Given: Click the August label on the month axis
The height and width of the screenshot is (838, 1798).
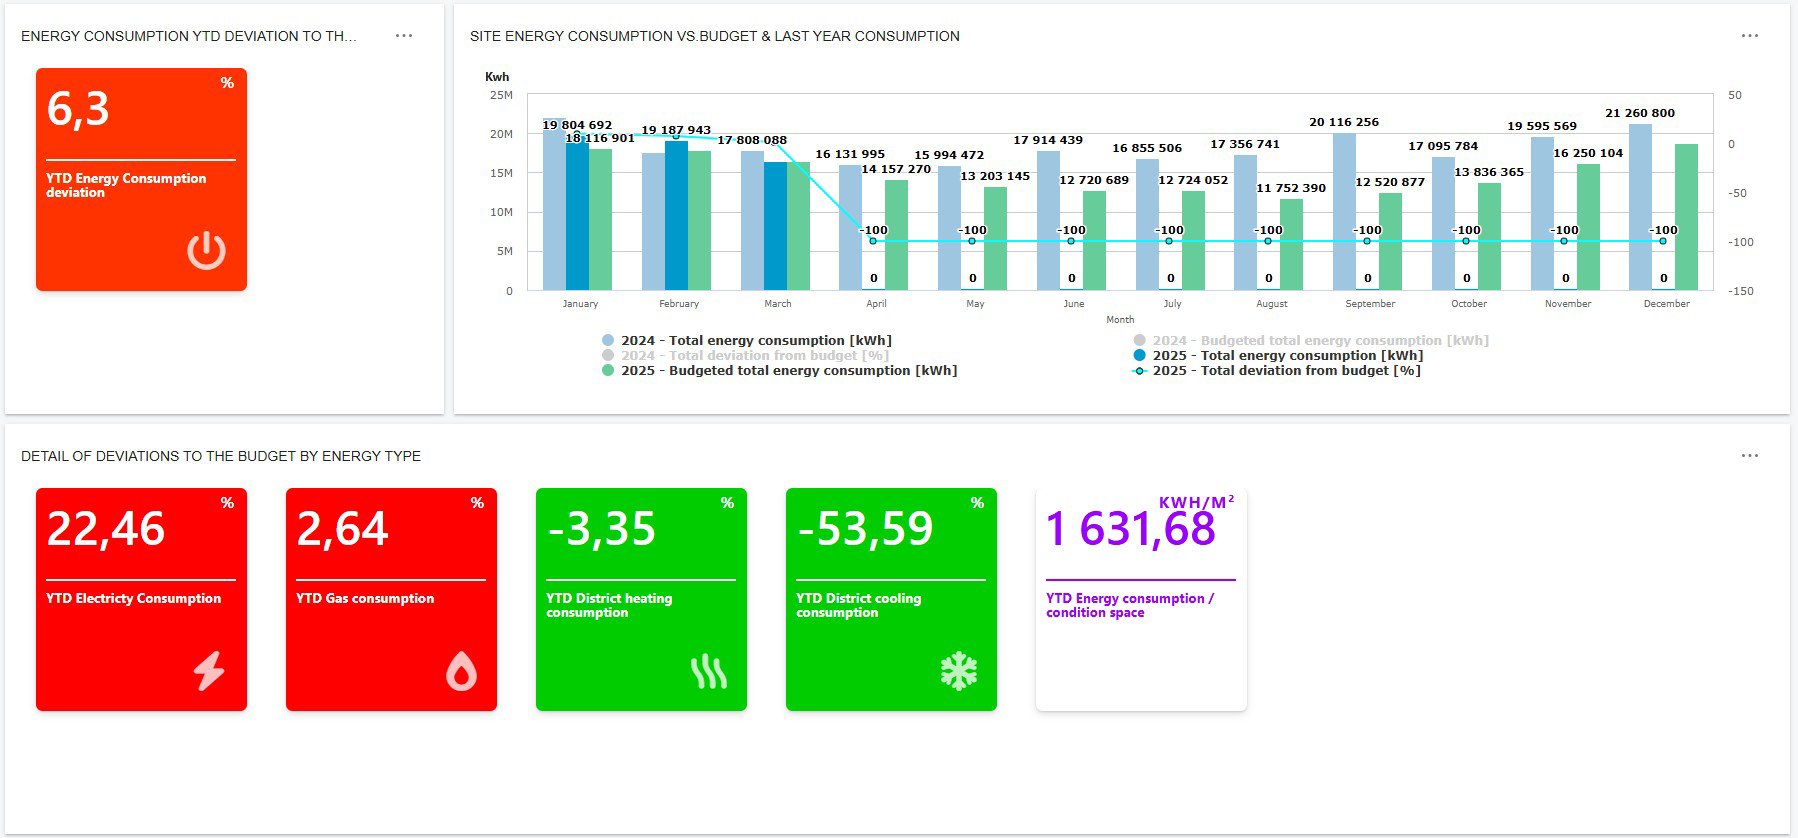Looking at the screenshot, I should pos(1271,304).
